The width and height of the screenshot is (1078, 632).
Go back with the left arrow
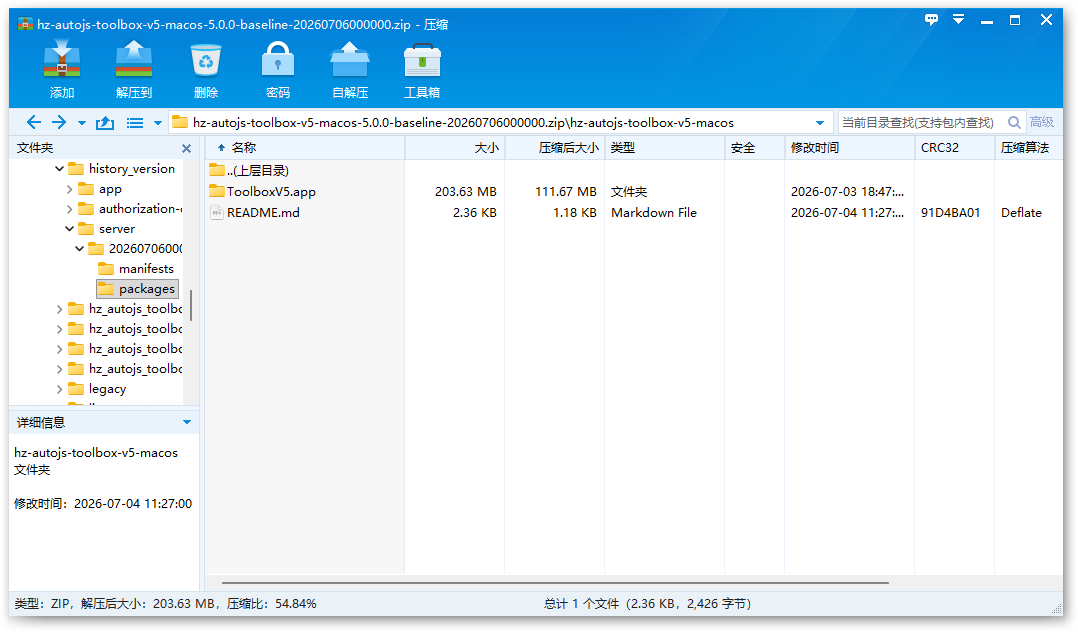(34, 122)
